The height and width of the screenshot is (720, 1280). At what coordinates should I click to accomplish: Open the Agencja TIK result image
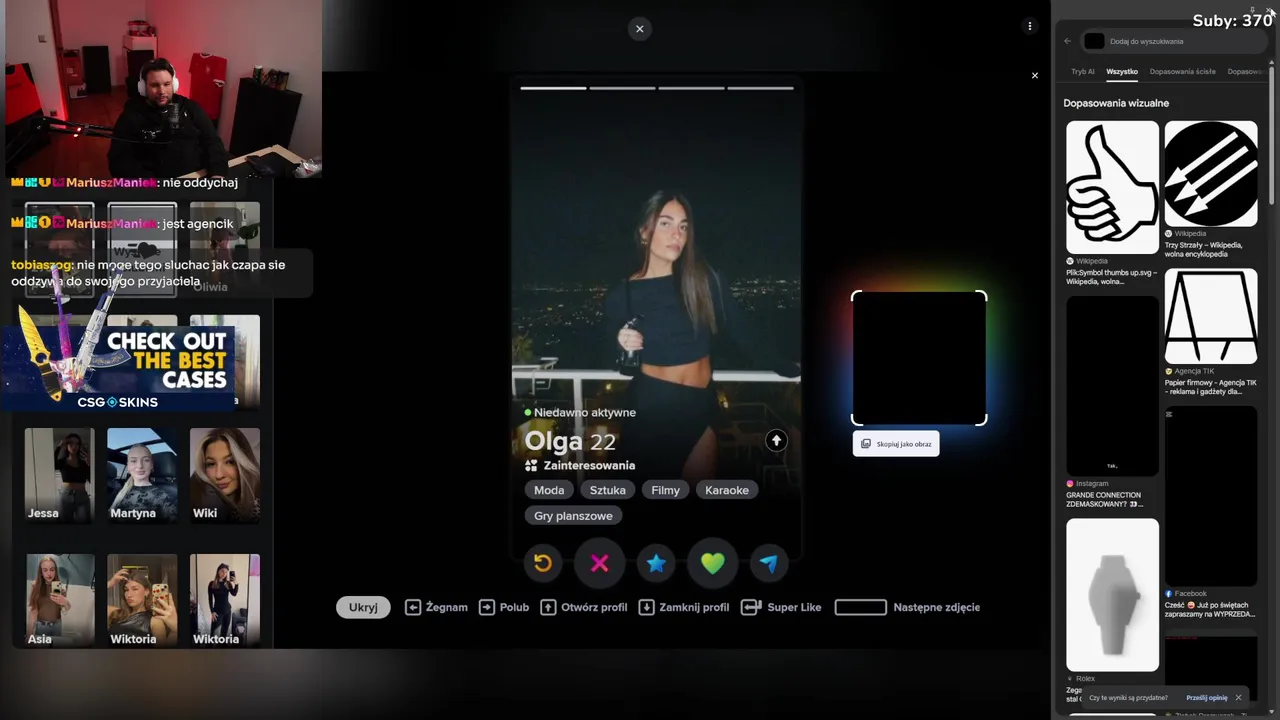(1211, 316)
